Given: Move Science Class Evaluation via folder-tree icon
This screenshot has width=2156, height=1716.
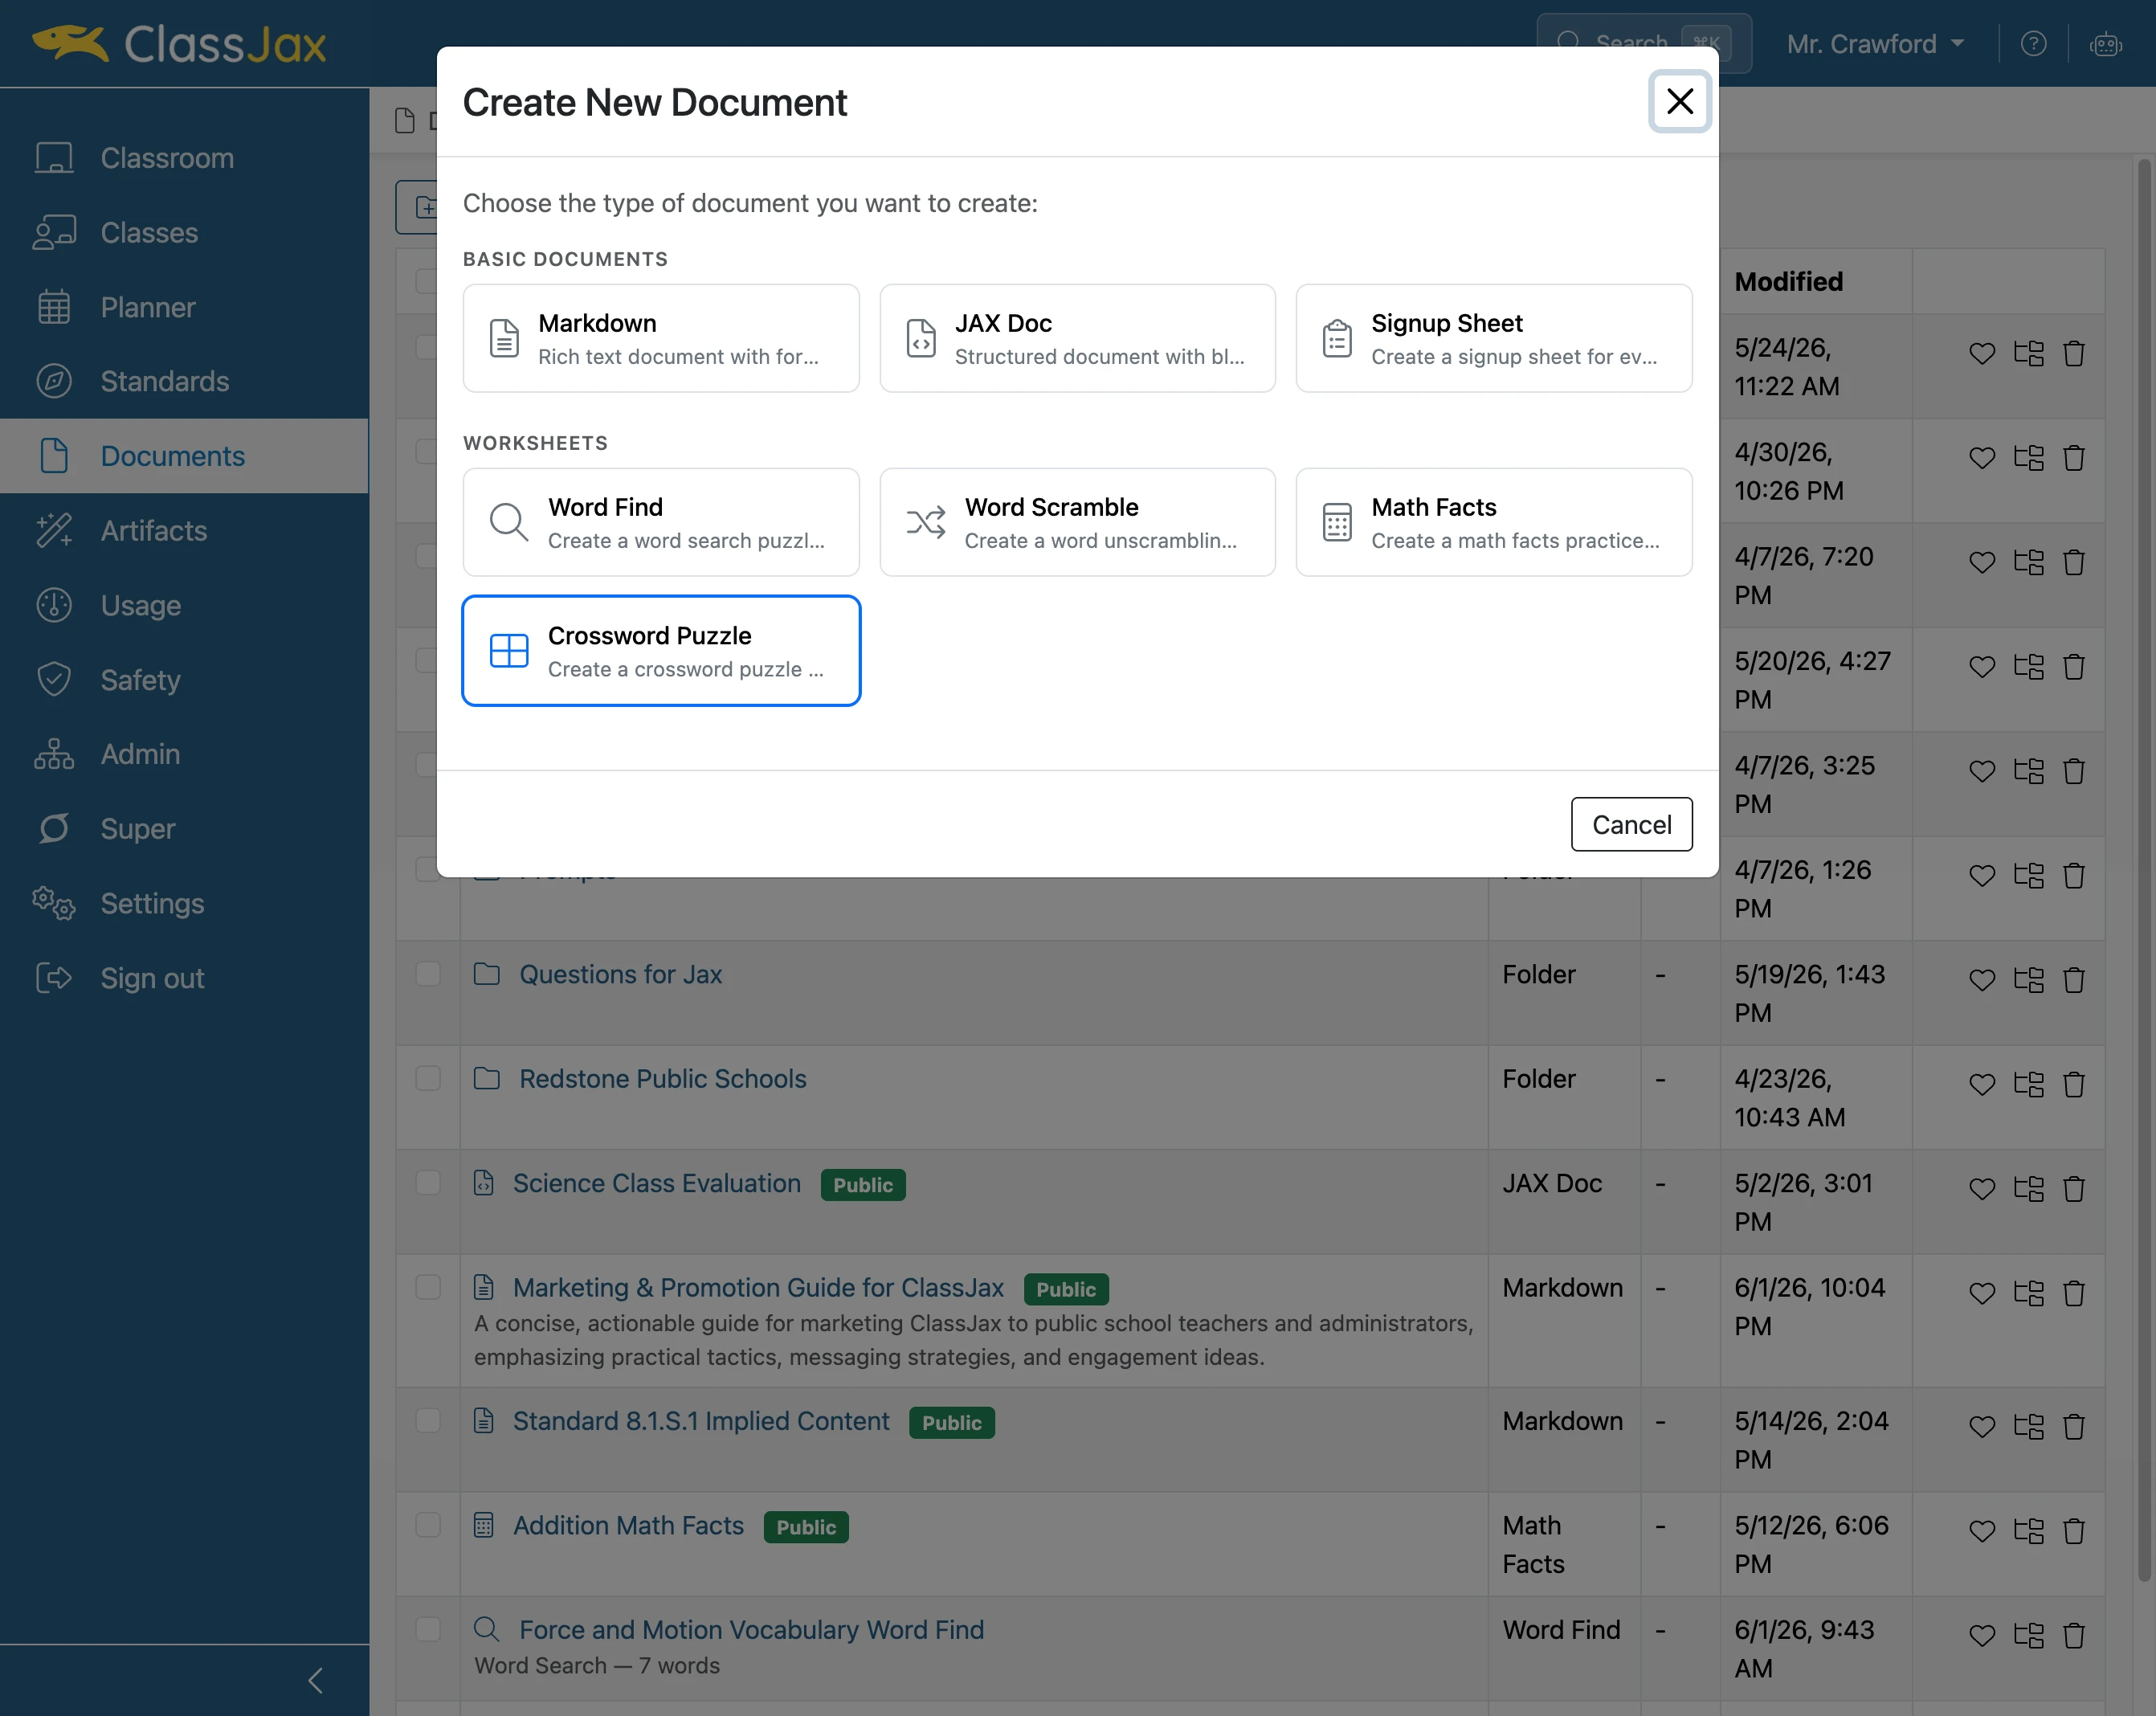Looking at the screenshot, I should click(x=2029, y=1189).
